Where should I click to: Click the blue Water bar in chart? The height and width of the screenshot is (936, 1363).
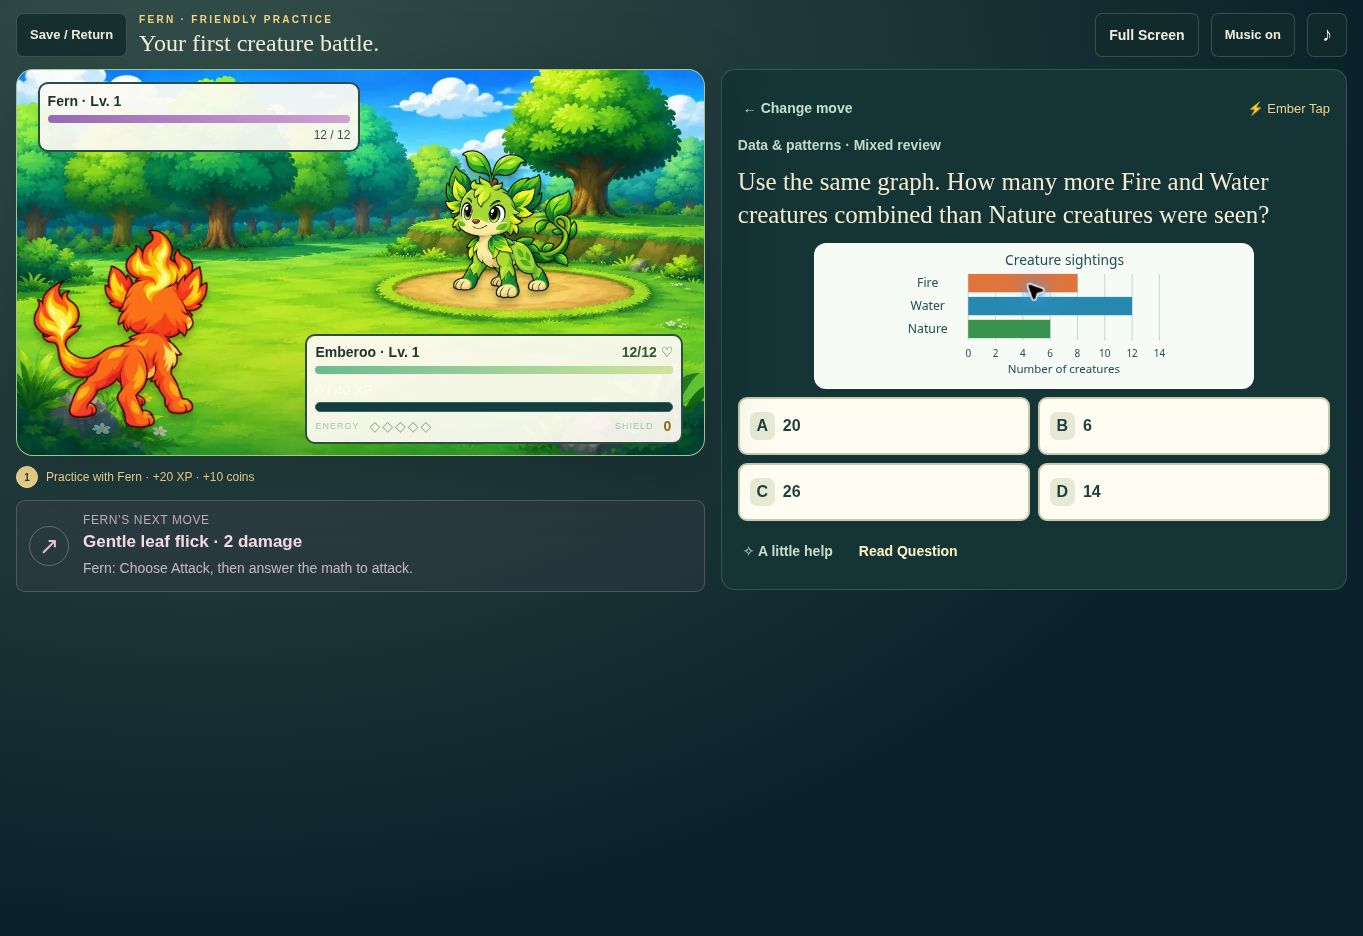[x=1050, y=306]
